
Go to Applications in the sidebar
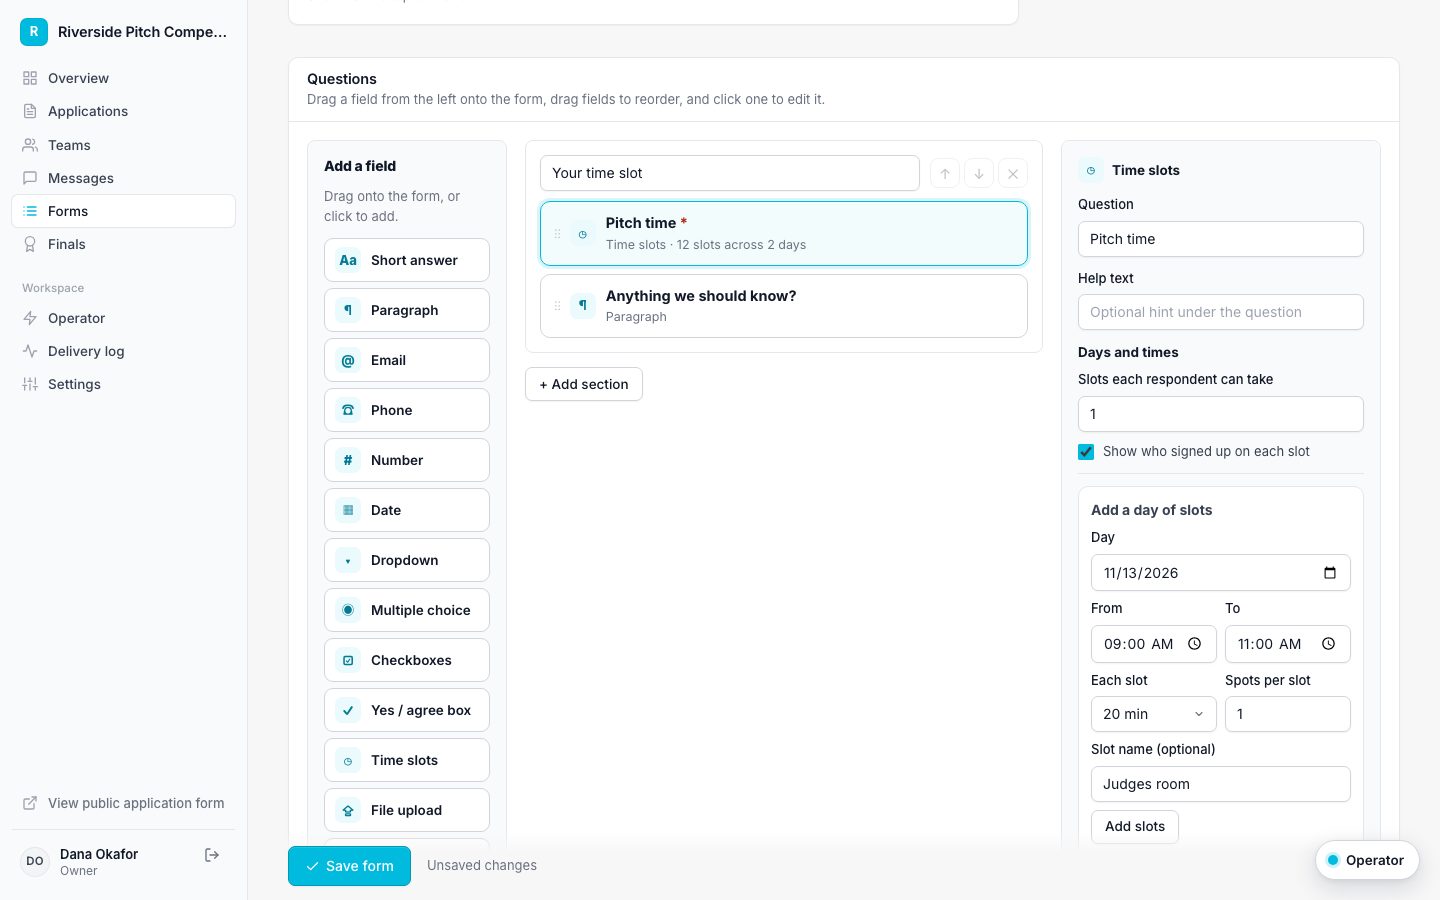coord(123,111)
